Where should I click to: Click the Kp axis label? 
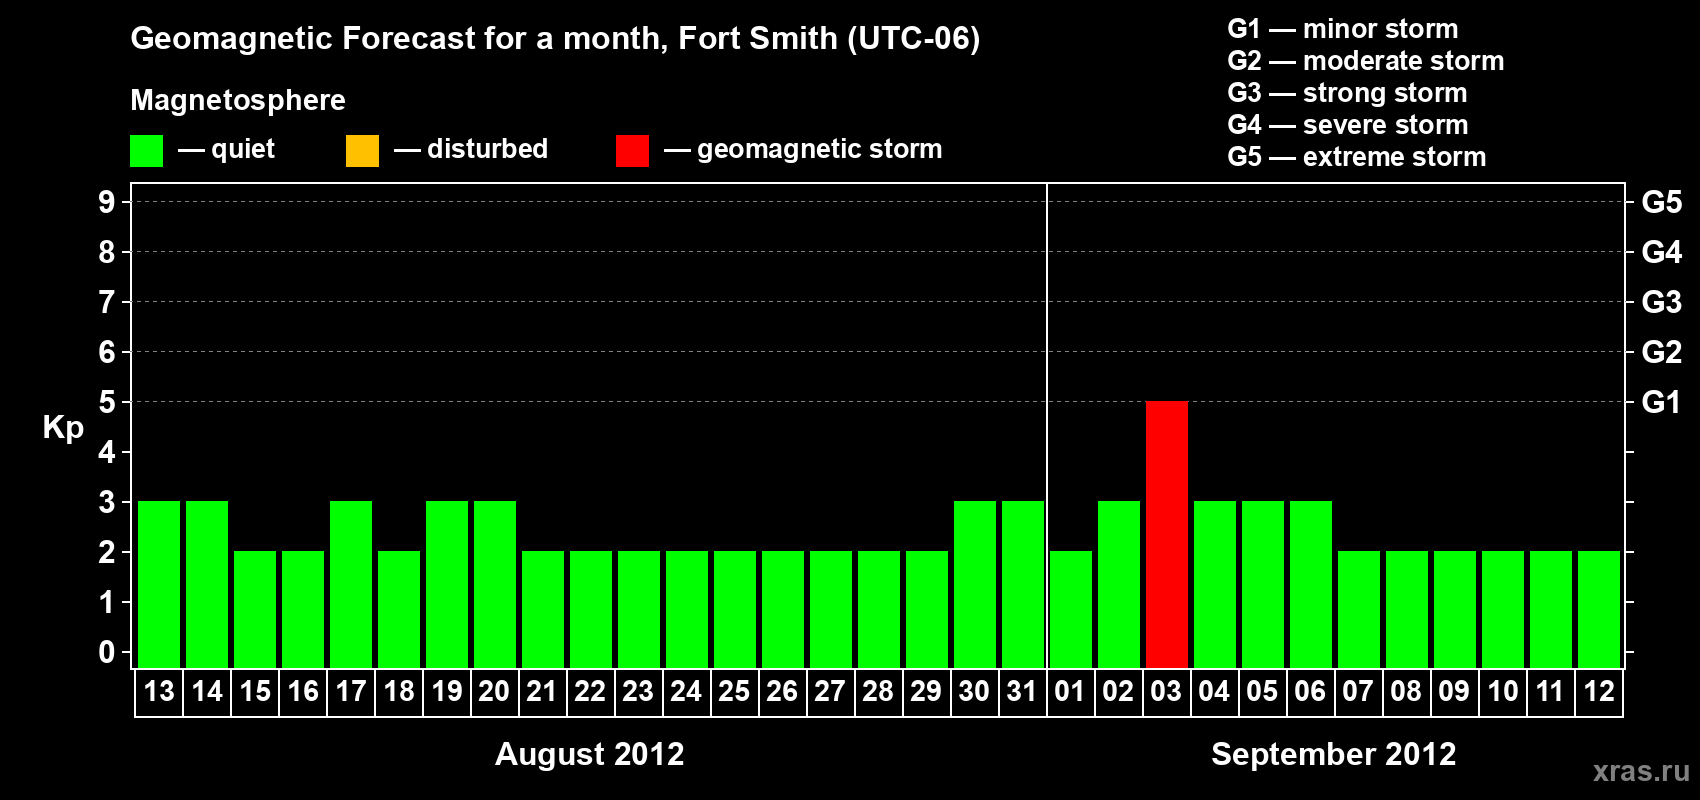click(x=63, y=428)
